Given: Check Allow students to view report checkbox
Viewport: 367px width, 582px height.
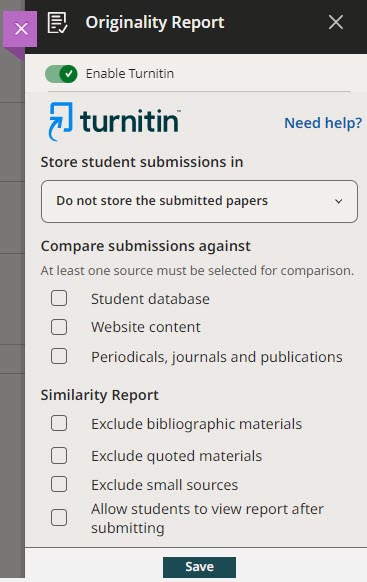Looking at the screenshot, I should tap(59, 517).
